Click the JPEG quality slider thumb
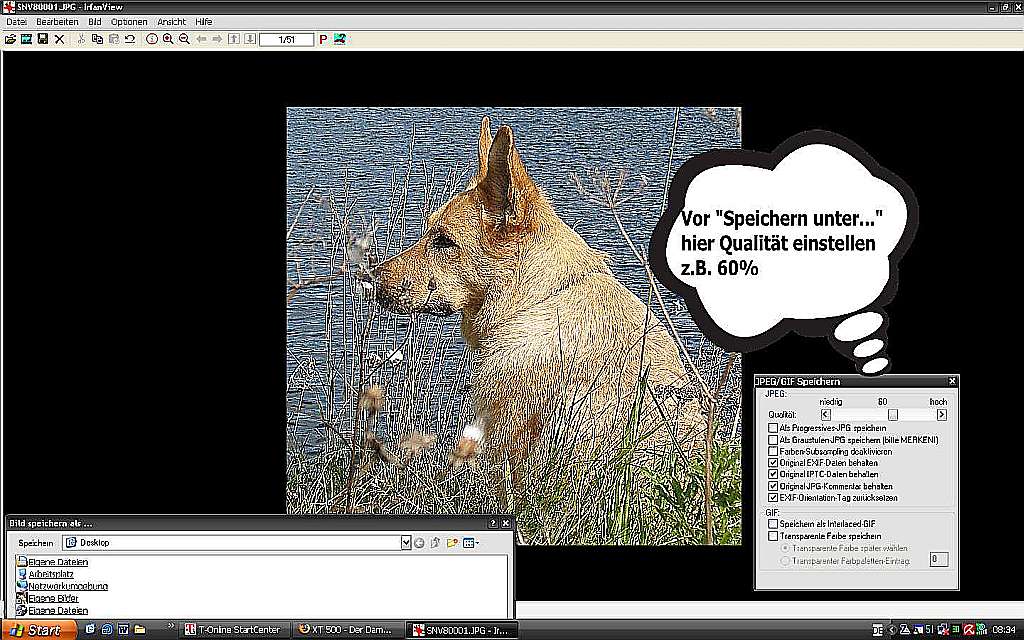 (x=893, y=415)
